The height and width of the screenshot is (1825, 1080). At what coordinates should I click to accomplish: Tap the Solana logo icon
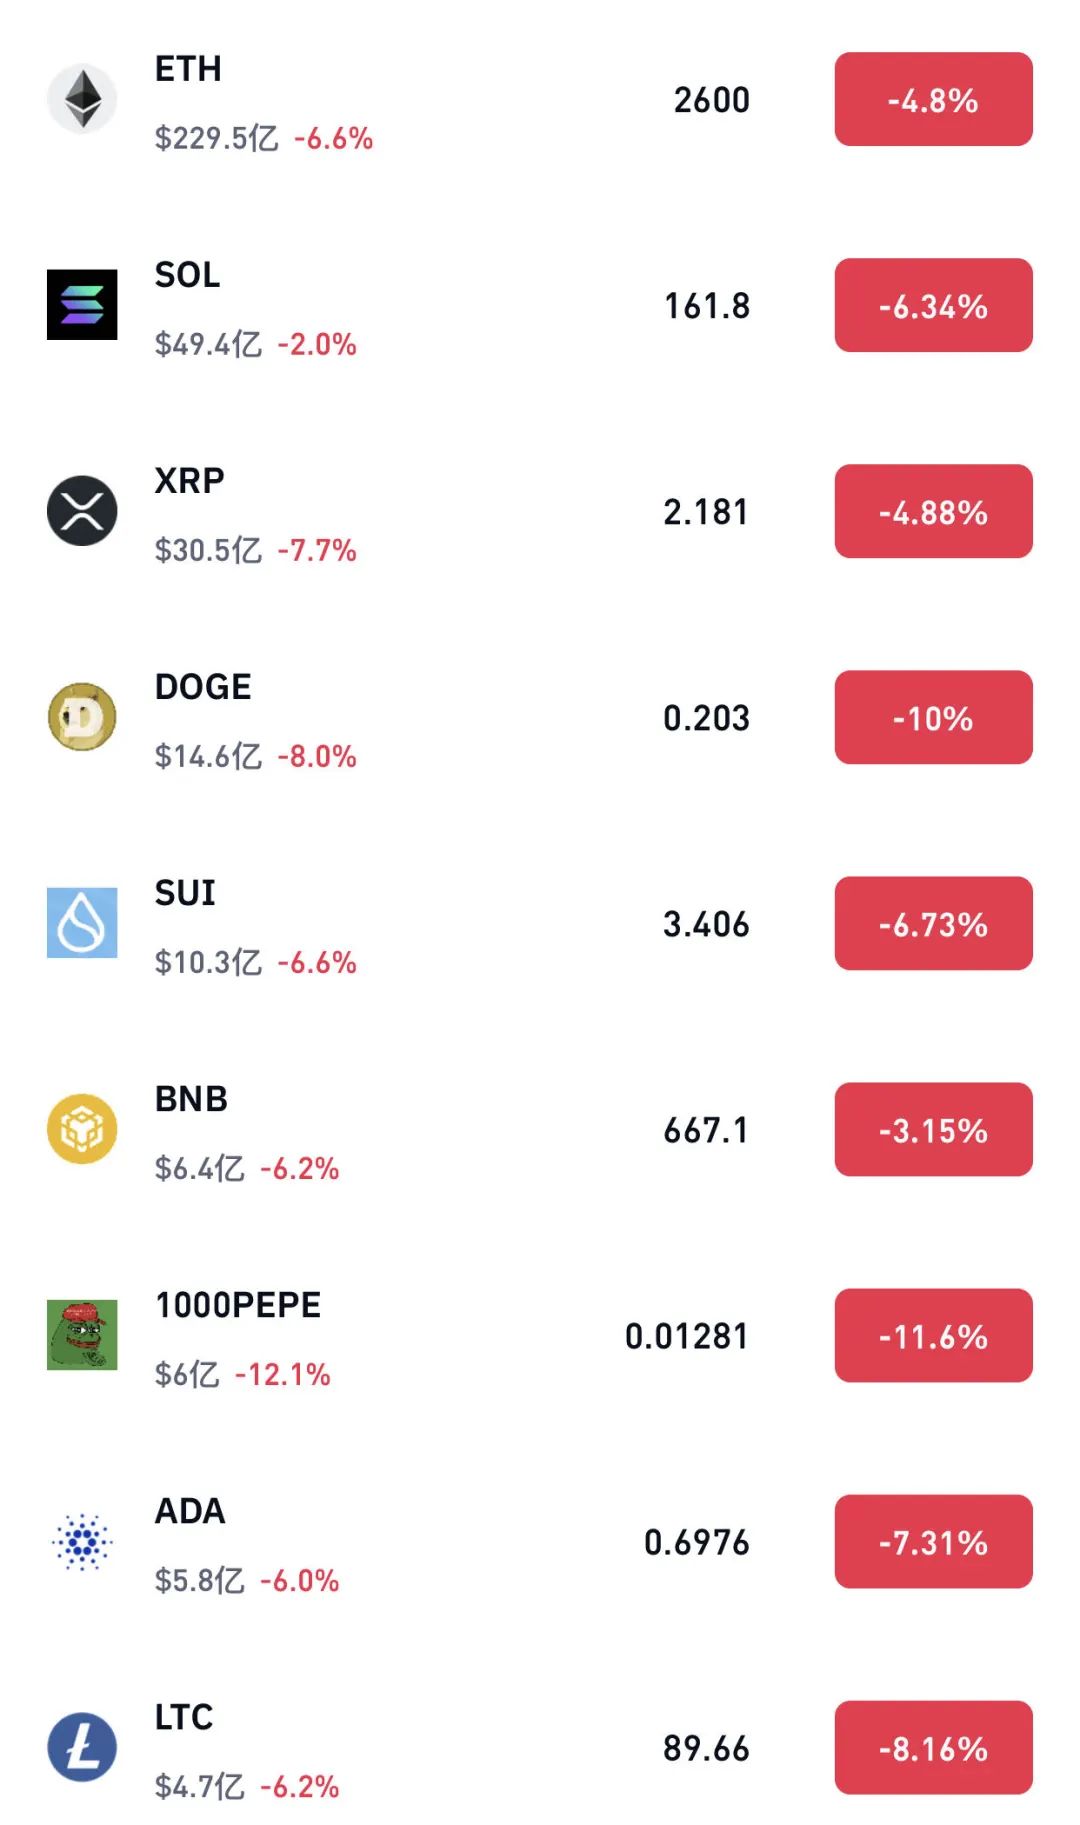pos(82,305)
